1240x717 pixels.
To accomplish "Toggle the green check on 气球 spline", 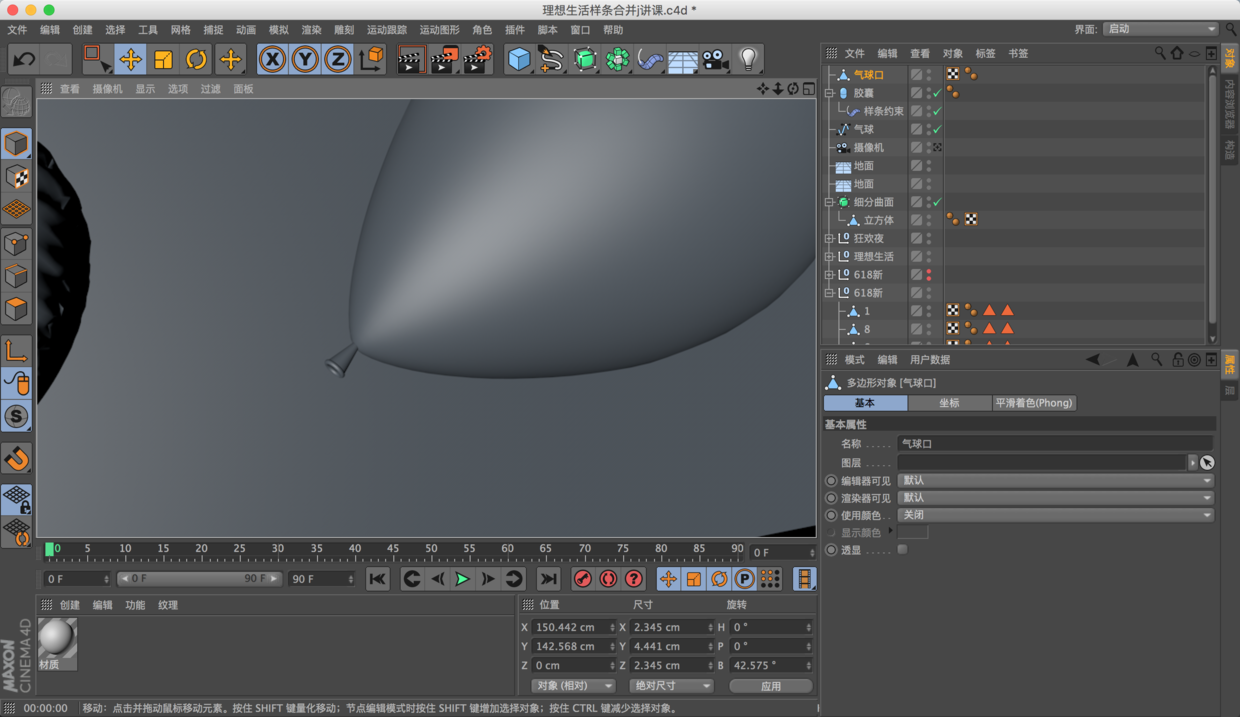I will coord(937,129).
